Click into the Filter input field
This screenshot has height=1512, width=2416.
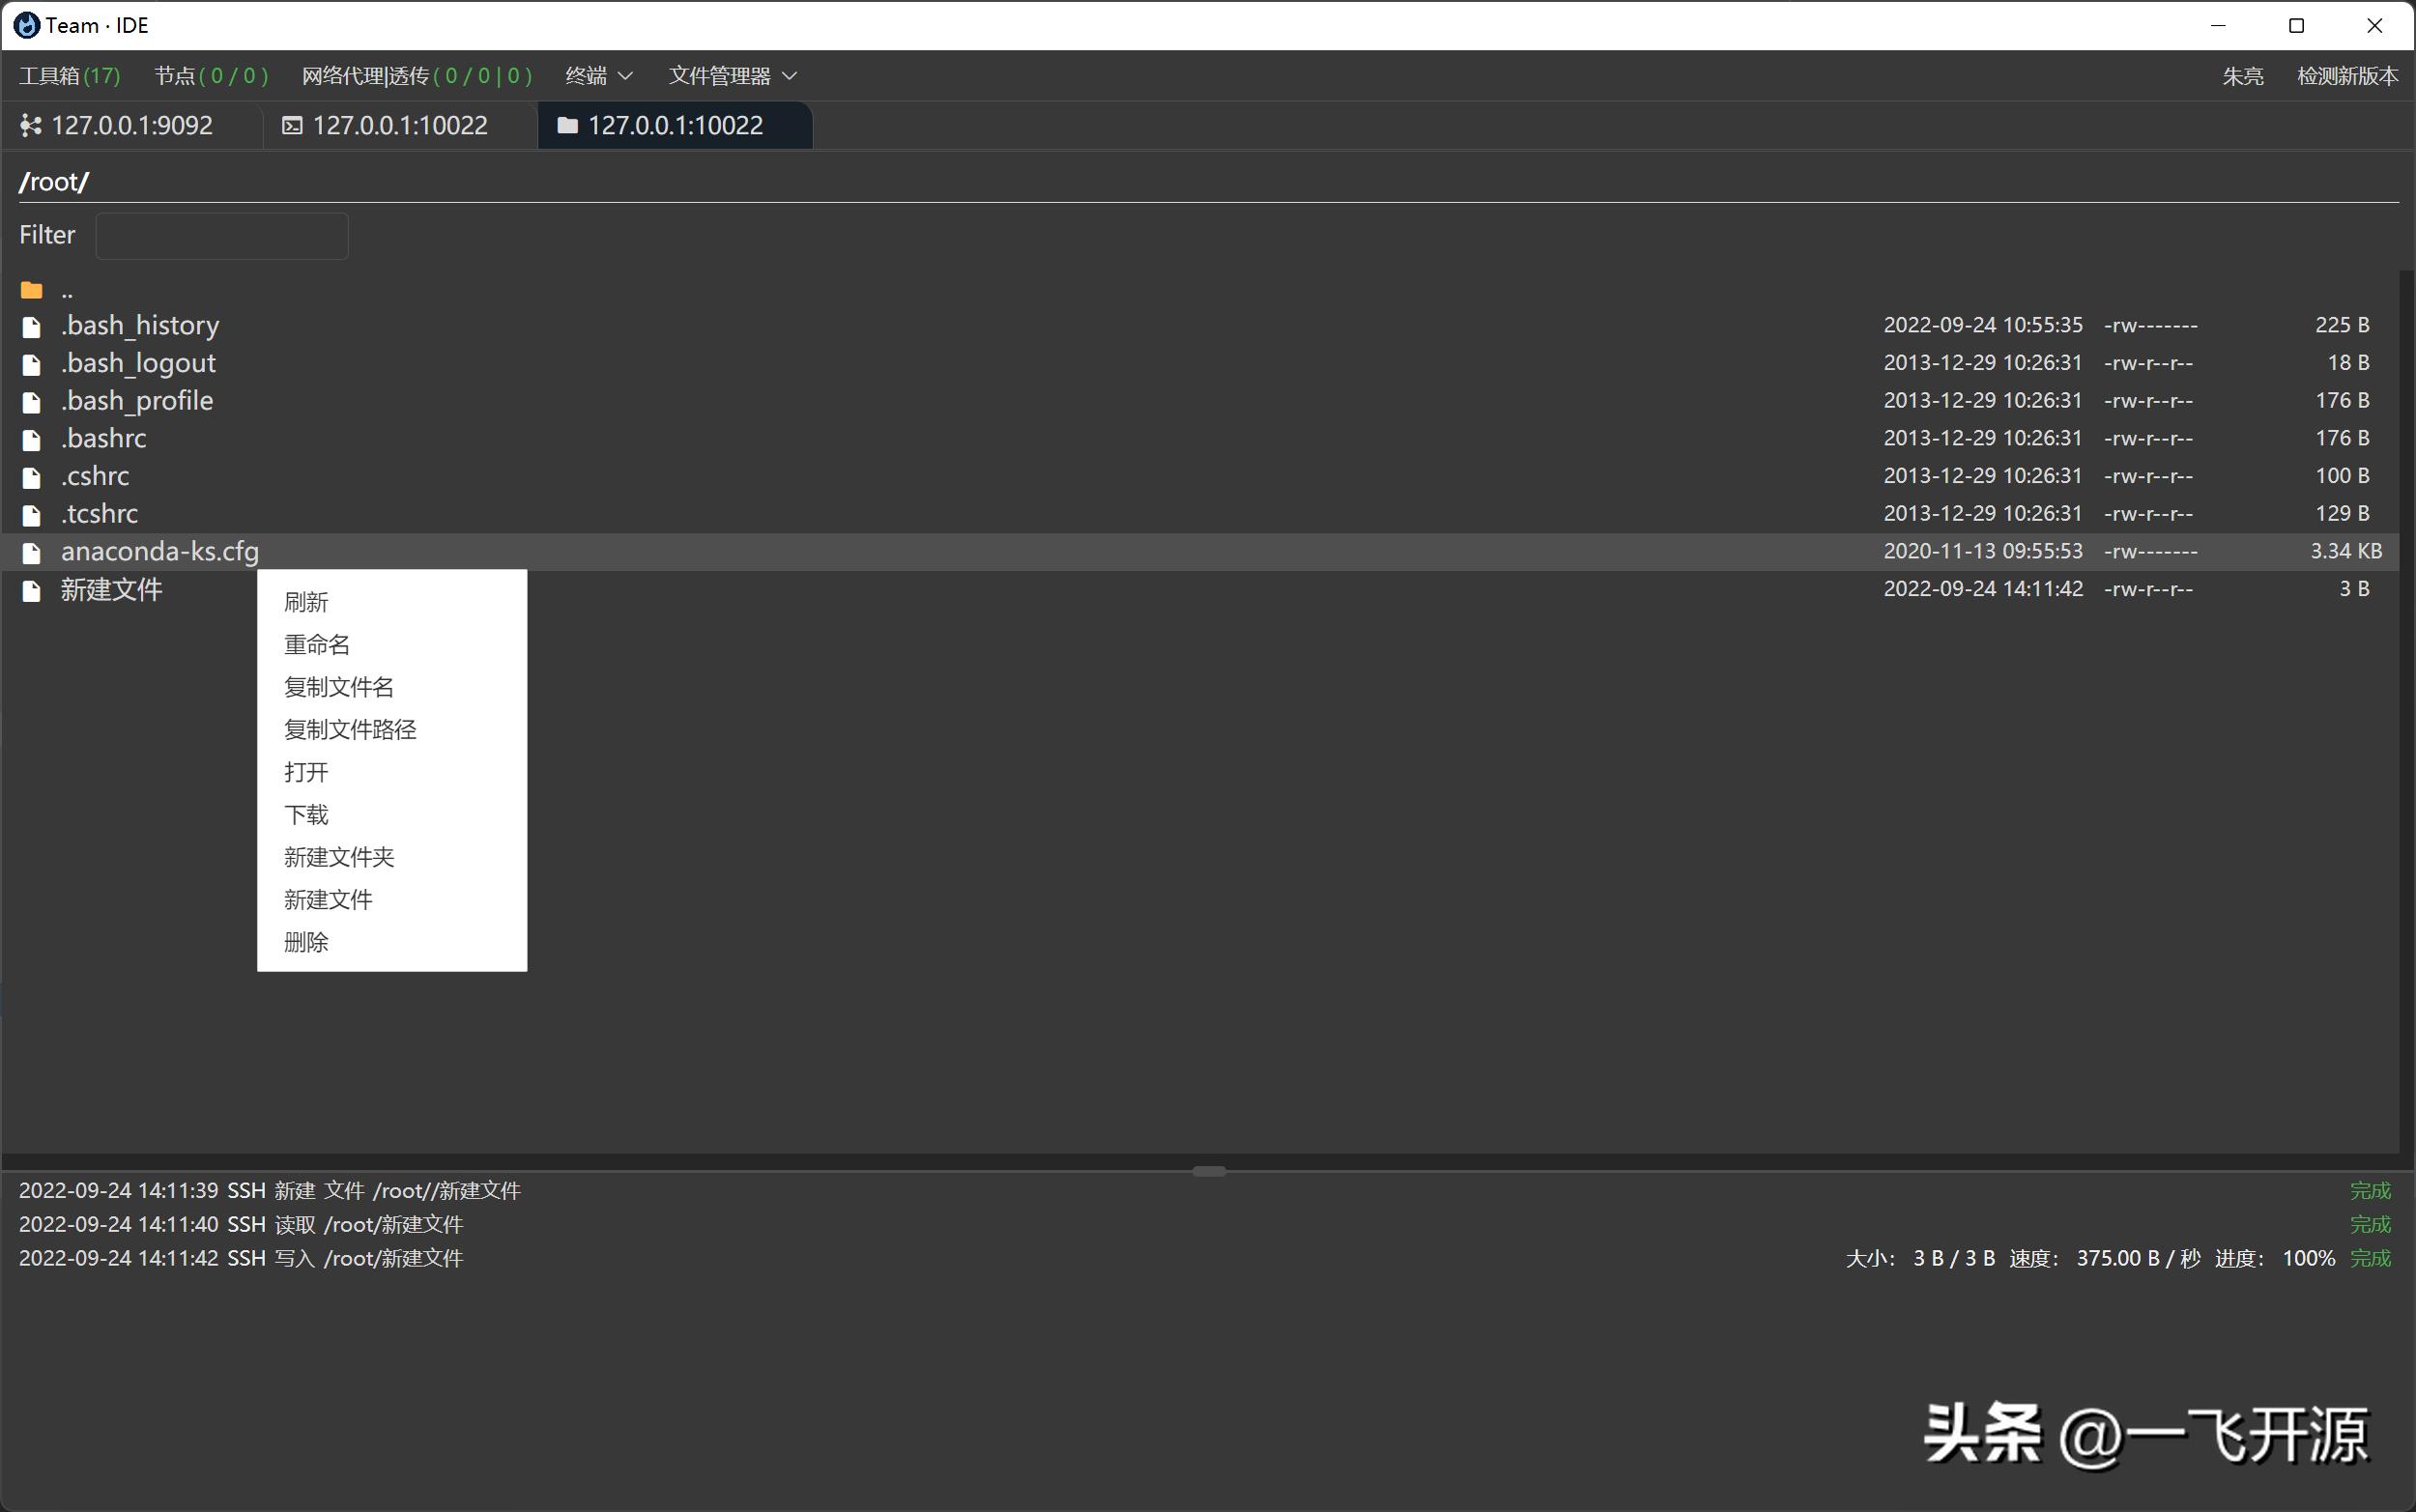(222, 236)
